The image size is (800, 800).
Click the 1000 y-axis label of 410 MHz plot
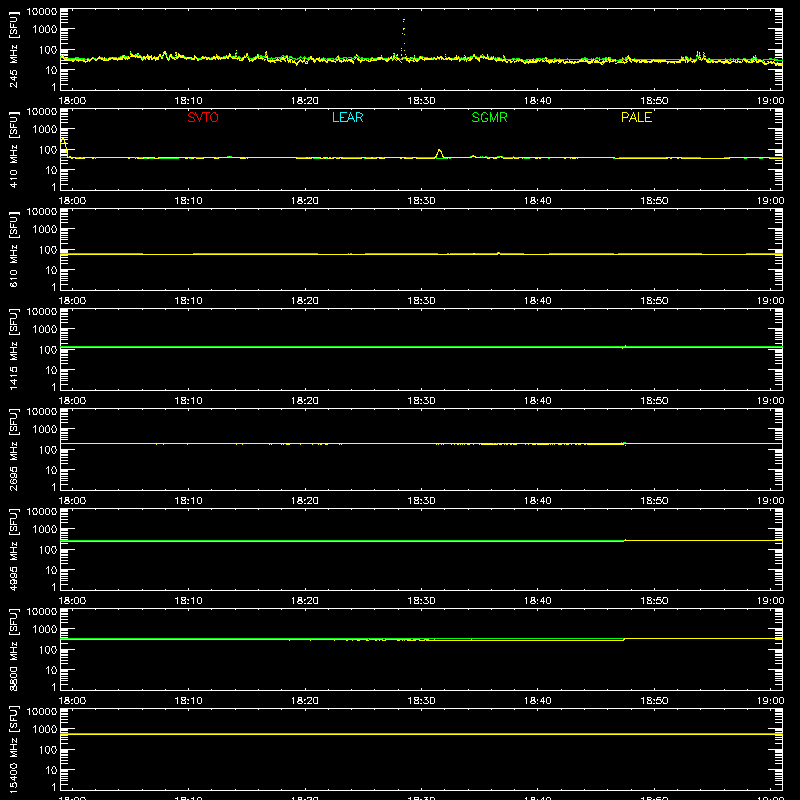pyautogui.click(x=45, y=130)
